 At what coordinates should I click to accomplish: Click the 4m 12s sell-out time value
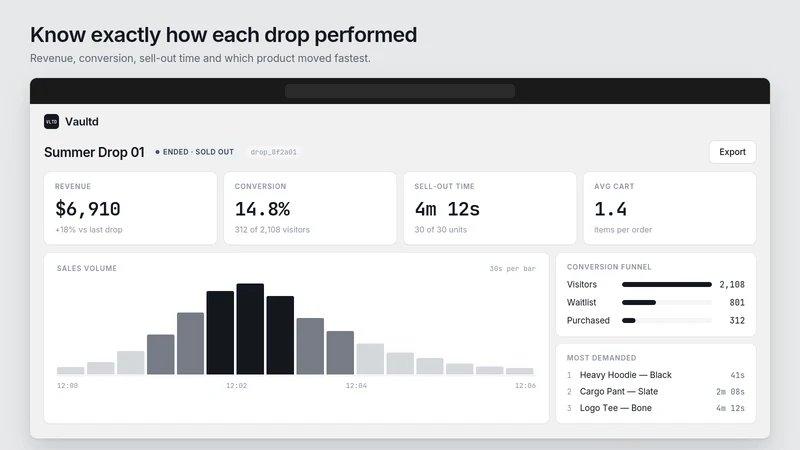tap(447, 209)
